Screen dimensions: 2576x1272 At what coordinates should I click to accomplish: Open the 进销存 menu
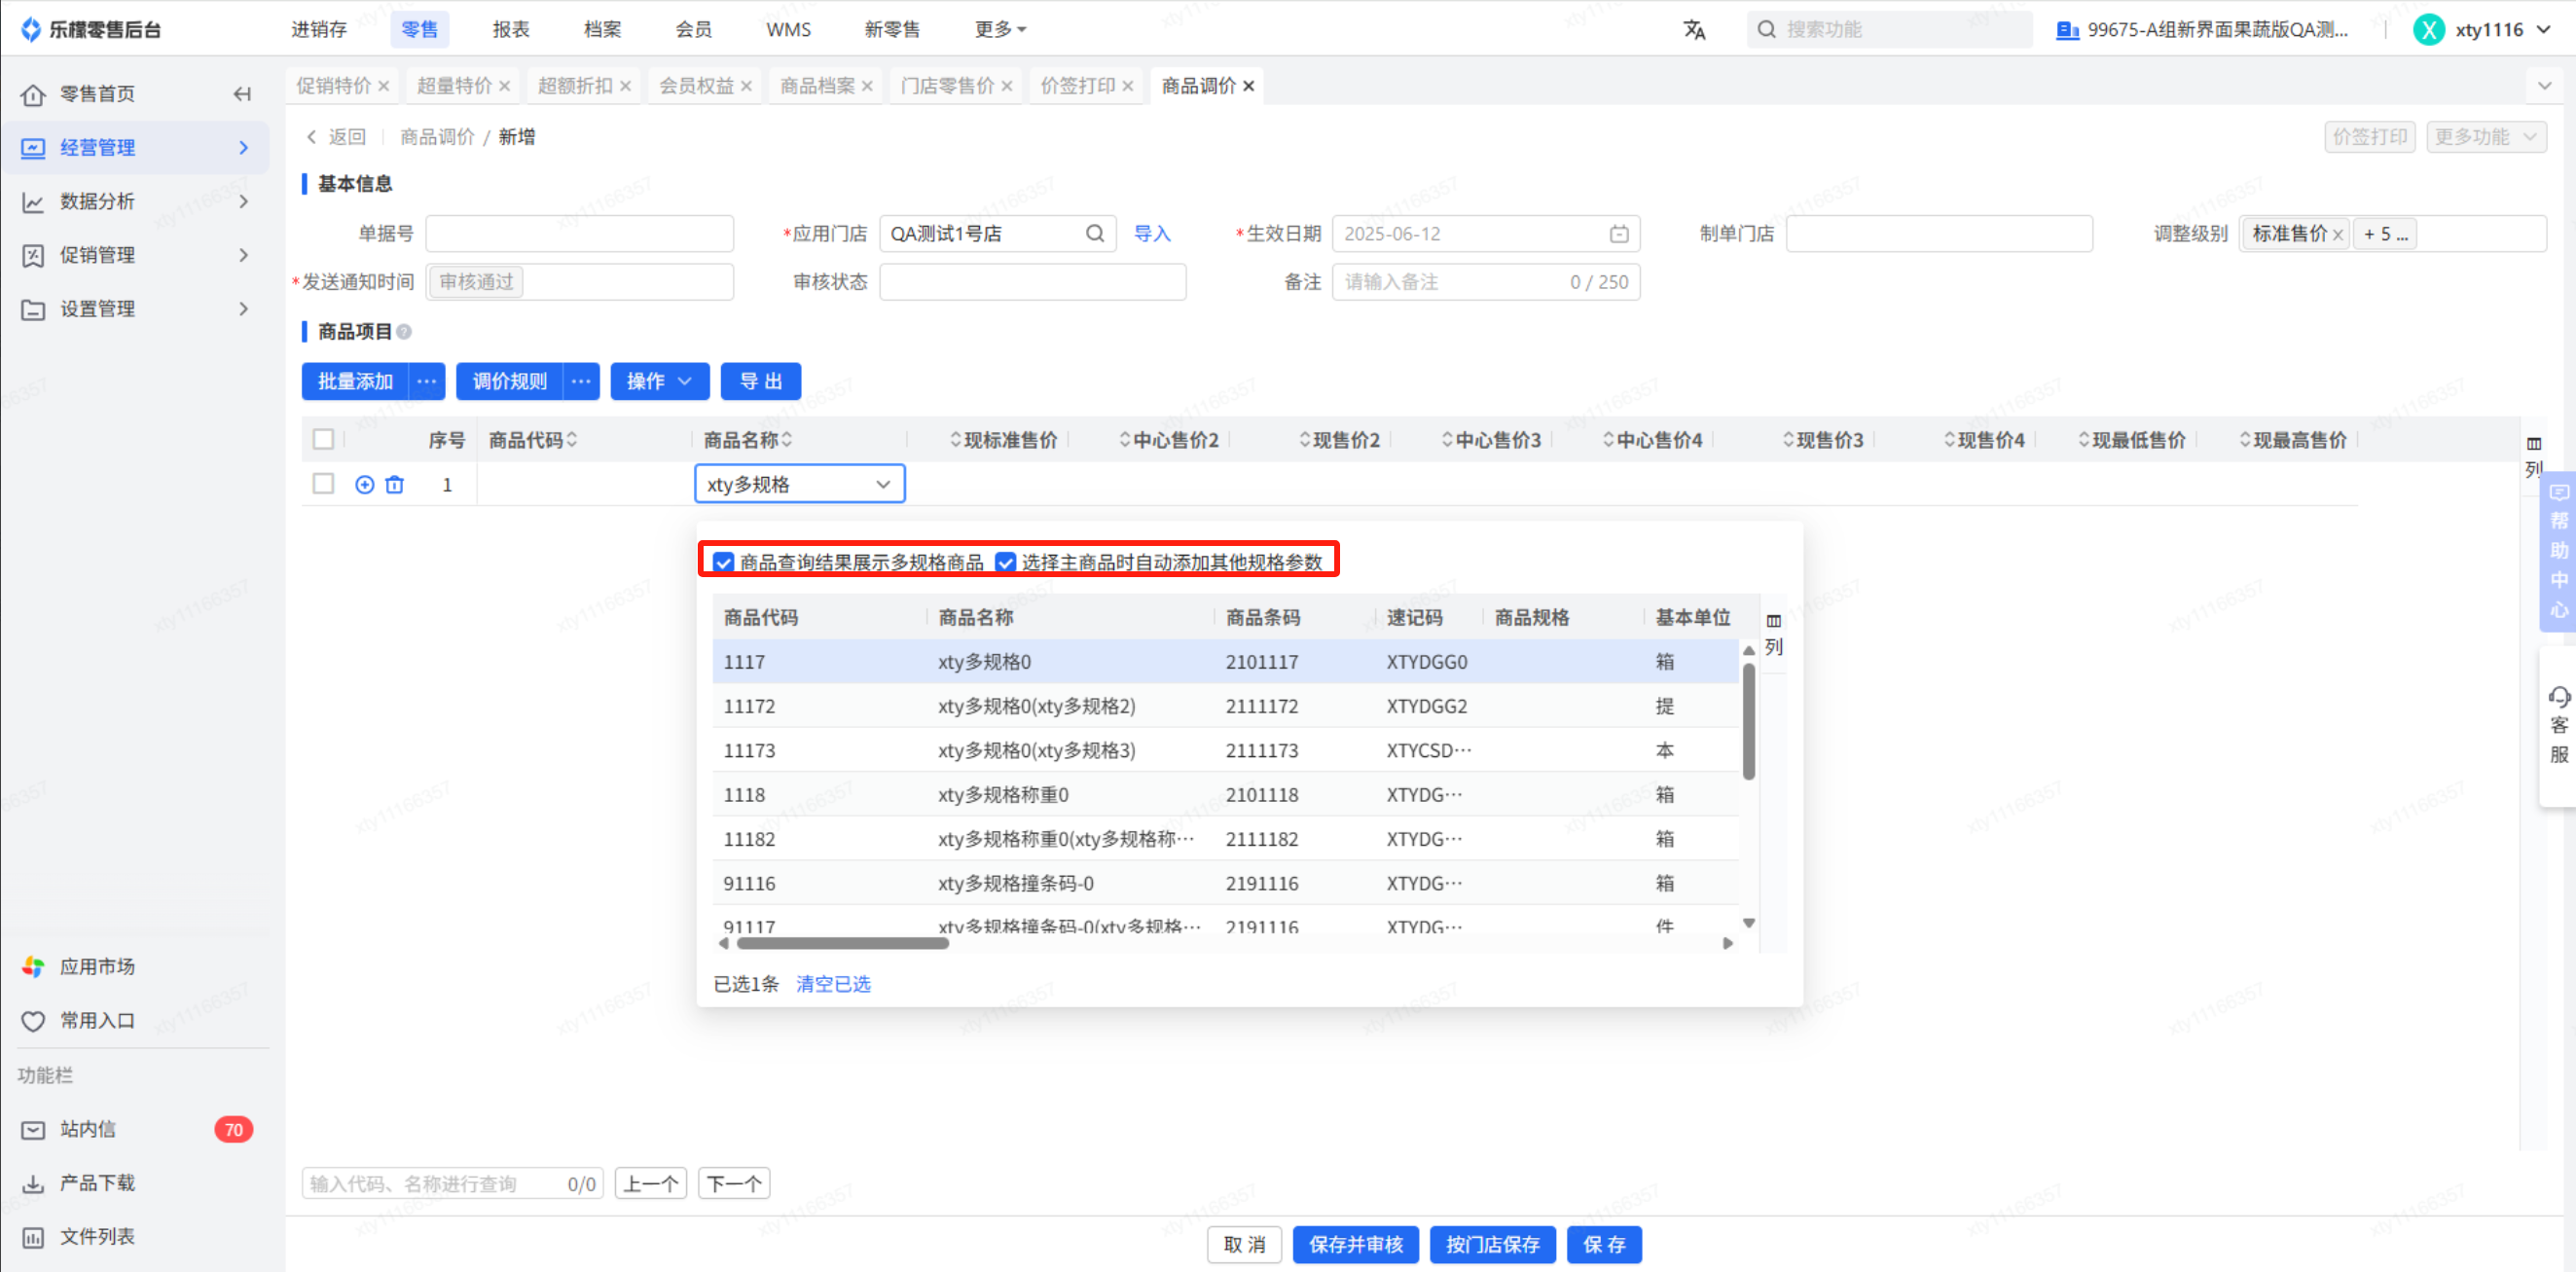point(319,30)
